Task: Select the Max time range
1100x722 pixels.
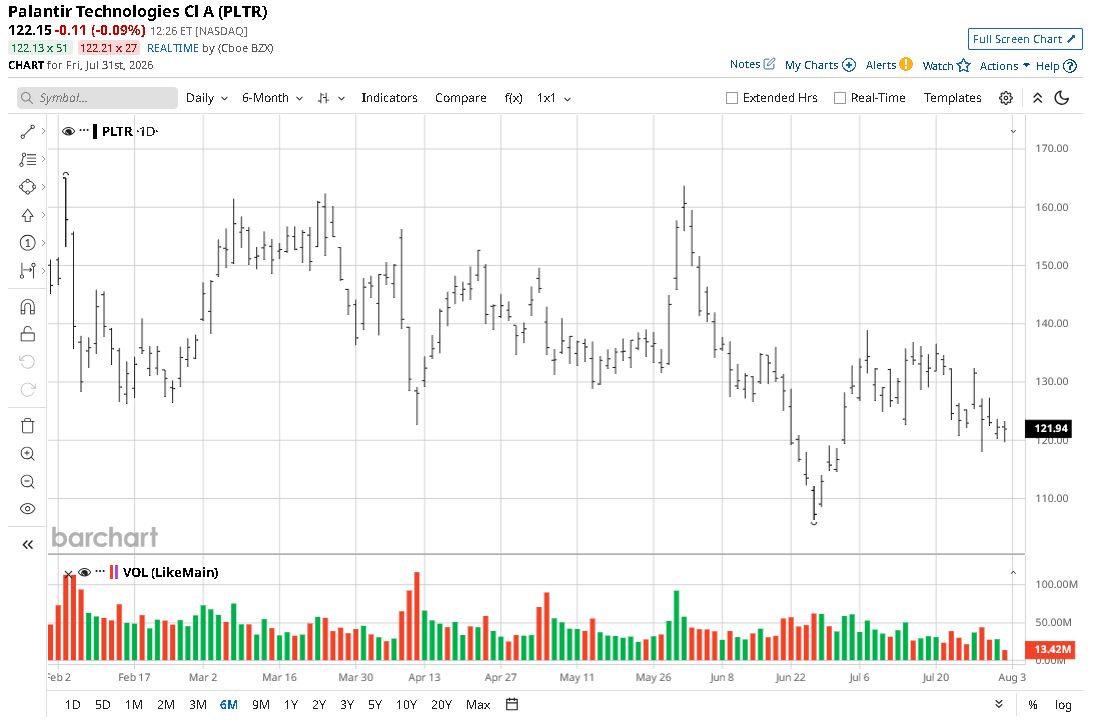Action: click(478, 704)
